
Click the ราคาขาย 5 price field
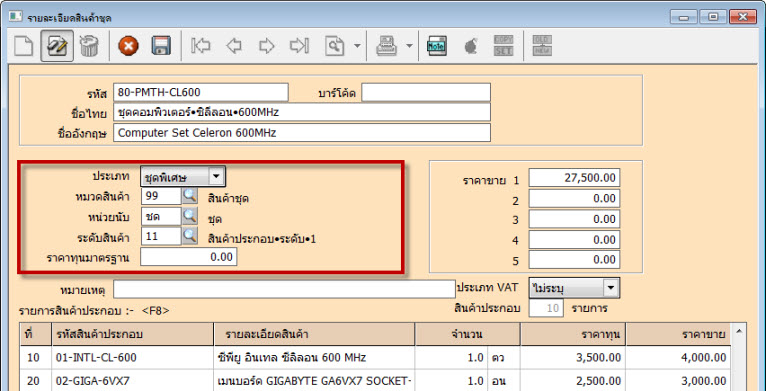tap(574, 260)
